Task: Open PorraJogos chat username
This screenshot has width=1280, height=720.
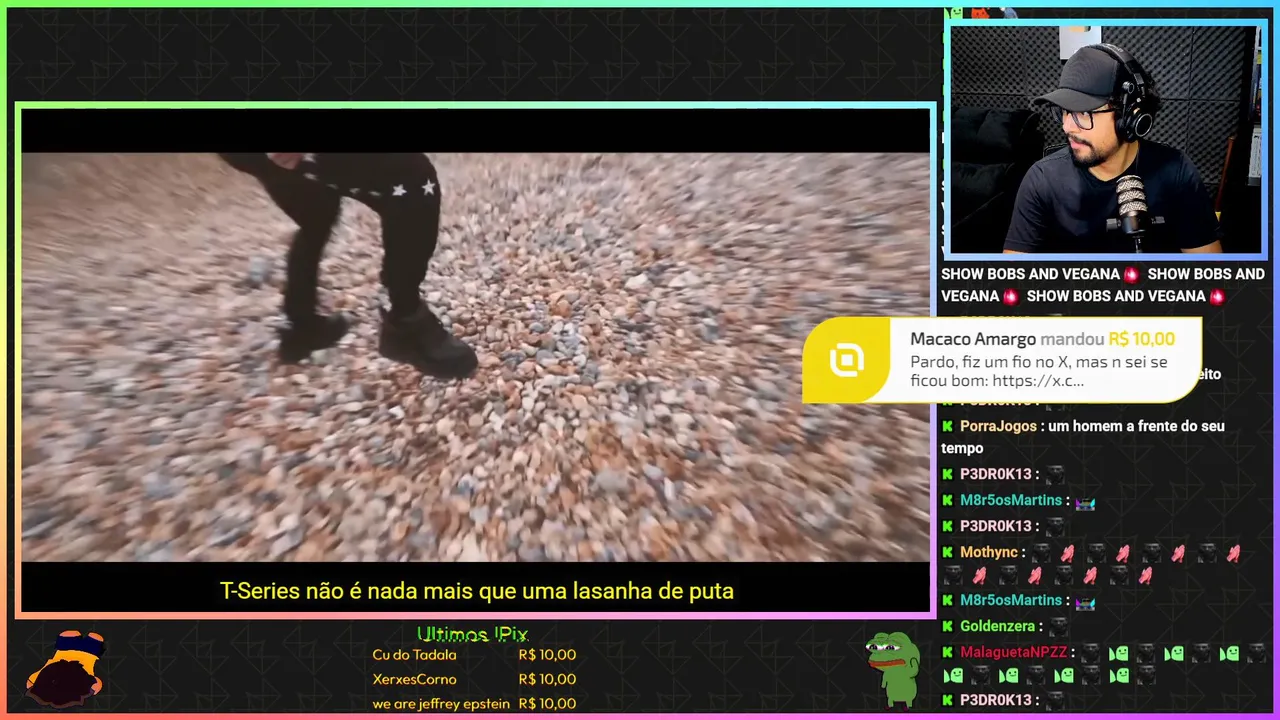Action: [x=998, y=426]
